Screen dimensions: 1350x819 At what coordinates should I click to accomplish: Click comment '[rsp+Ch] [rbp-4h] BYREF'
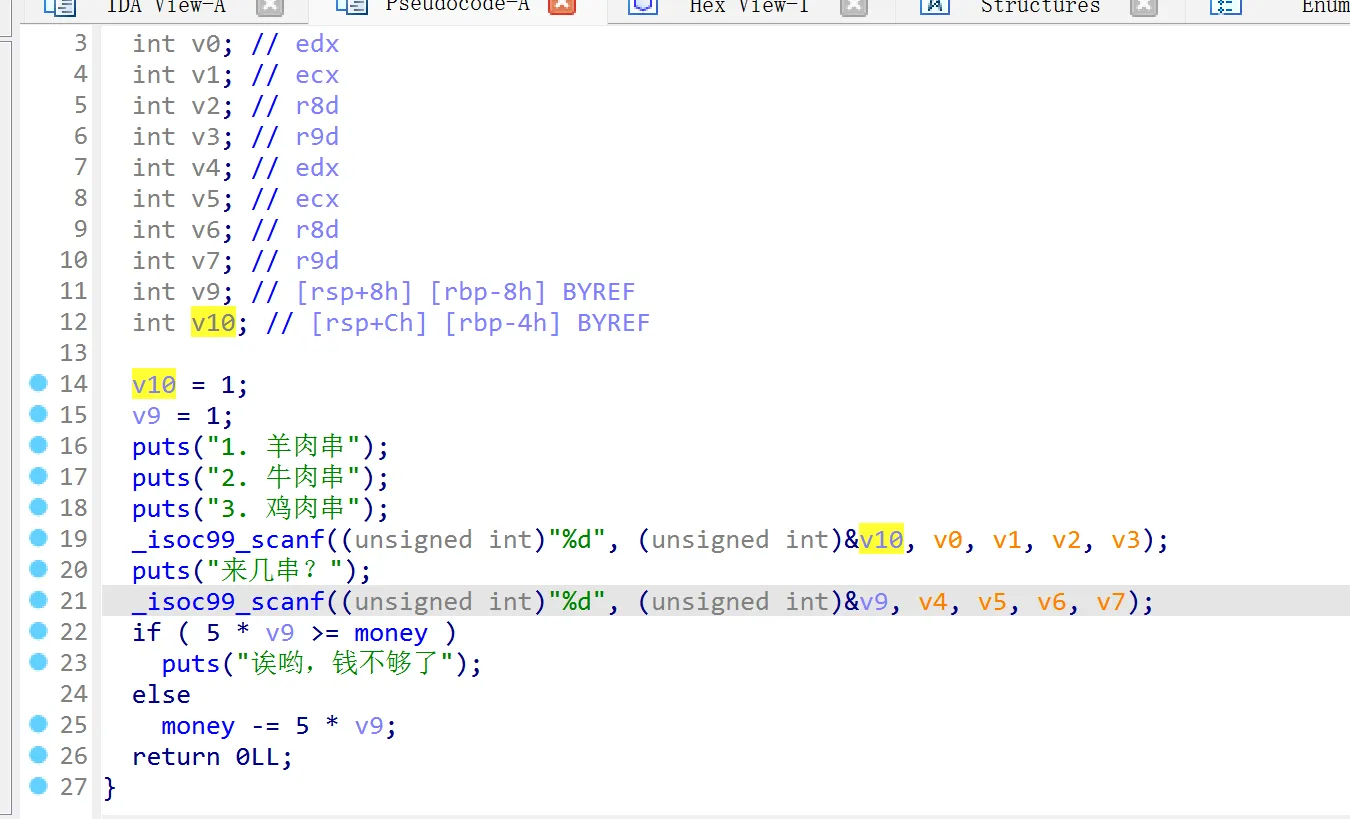(x=480, y=322)
